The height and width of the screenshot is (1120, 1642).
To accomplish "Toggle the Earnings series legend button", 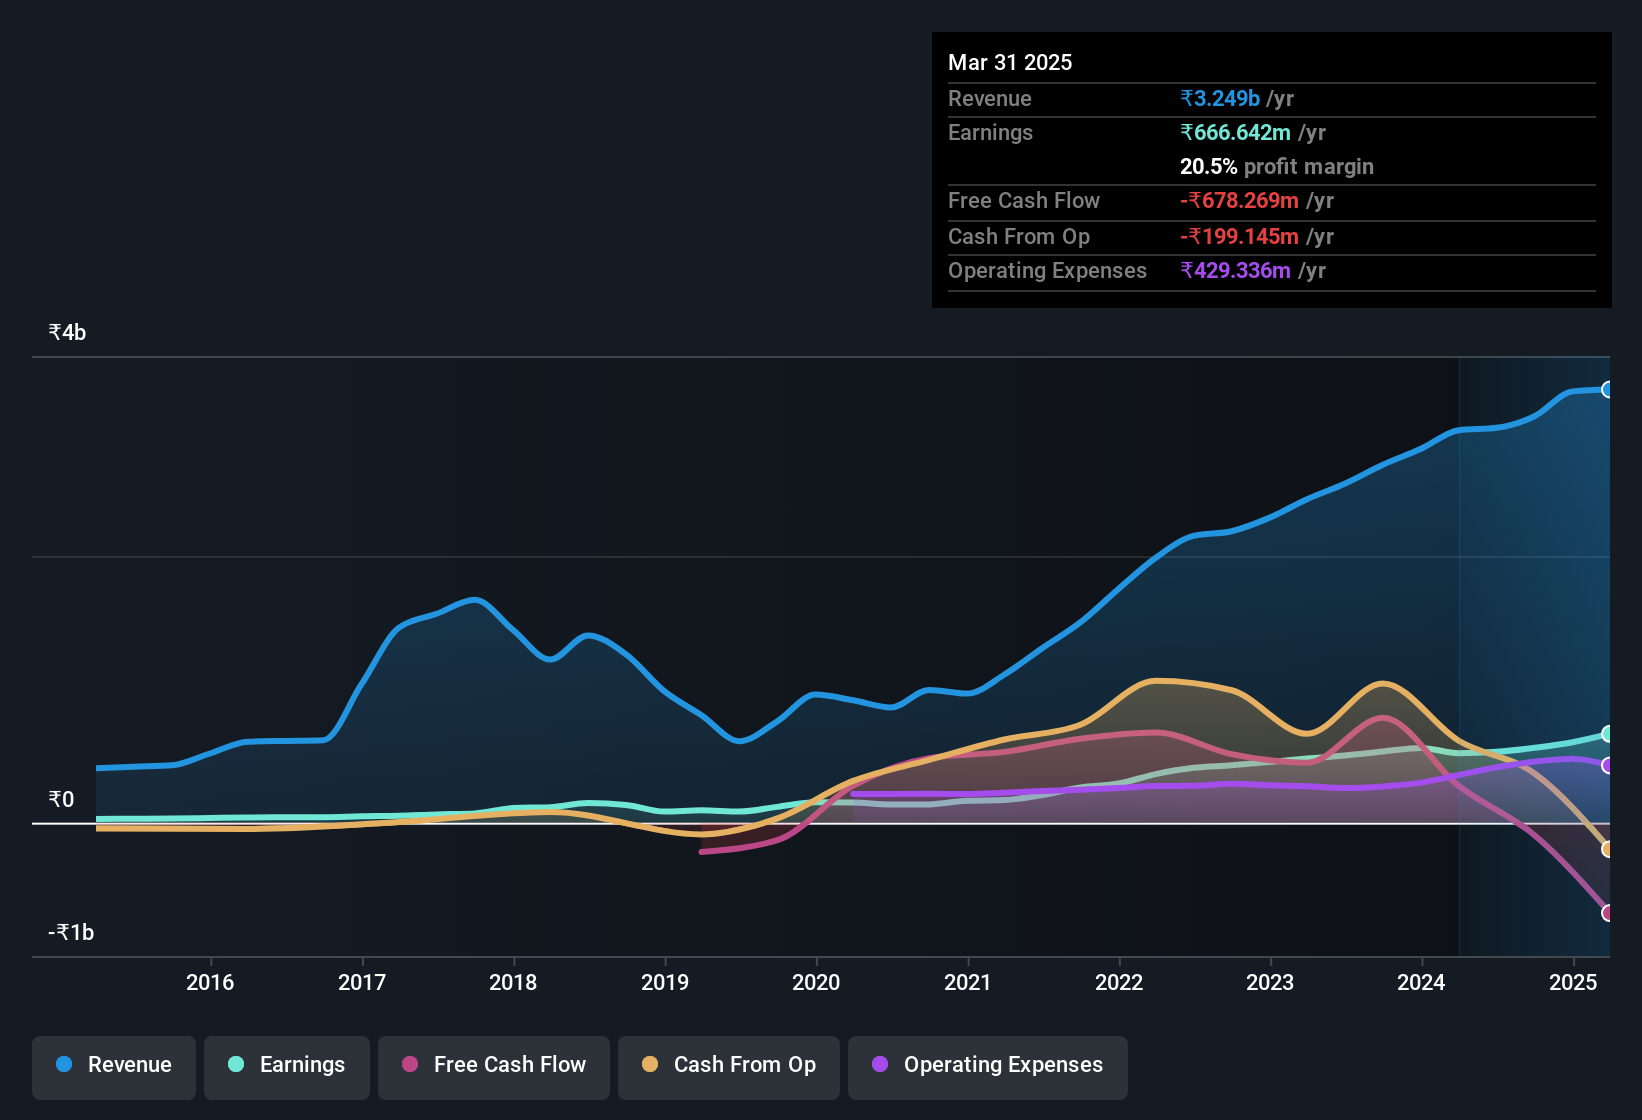I will 287,1066.
